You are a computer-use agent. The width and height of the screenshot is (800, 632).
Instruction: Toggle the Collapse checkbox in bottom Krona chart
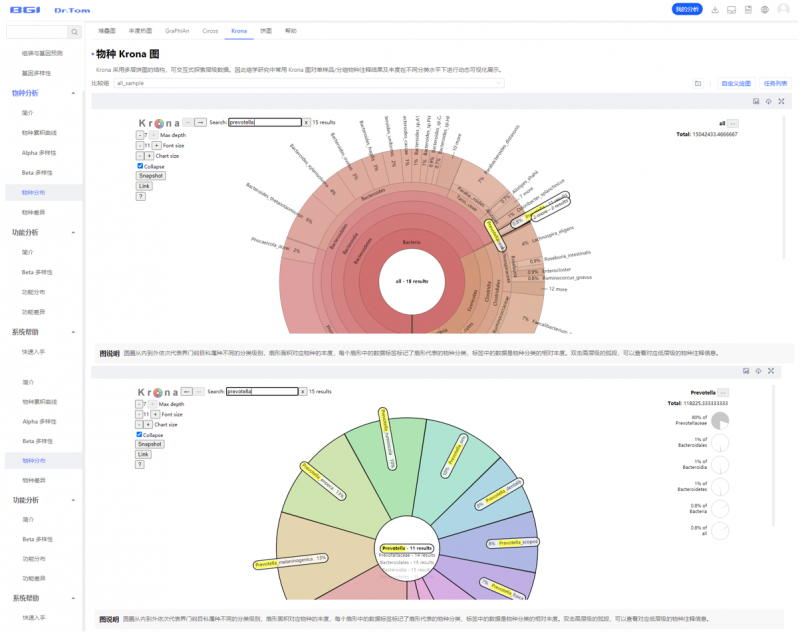[140, 434]
